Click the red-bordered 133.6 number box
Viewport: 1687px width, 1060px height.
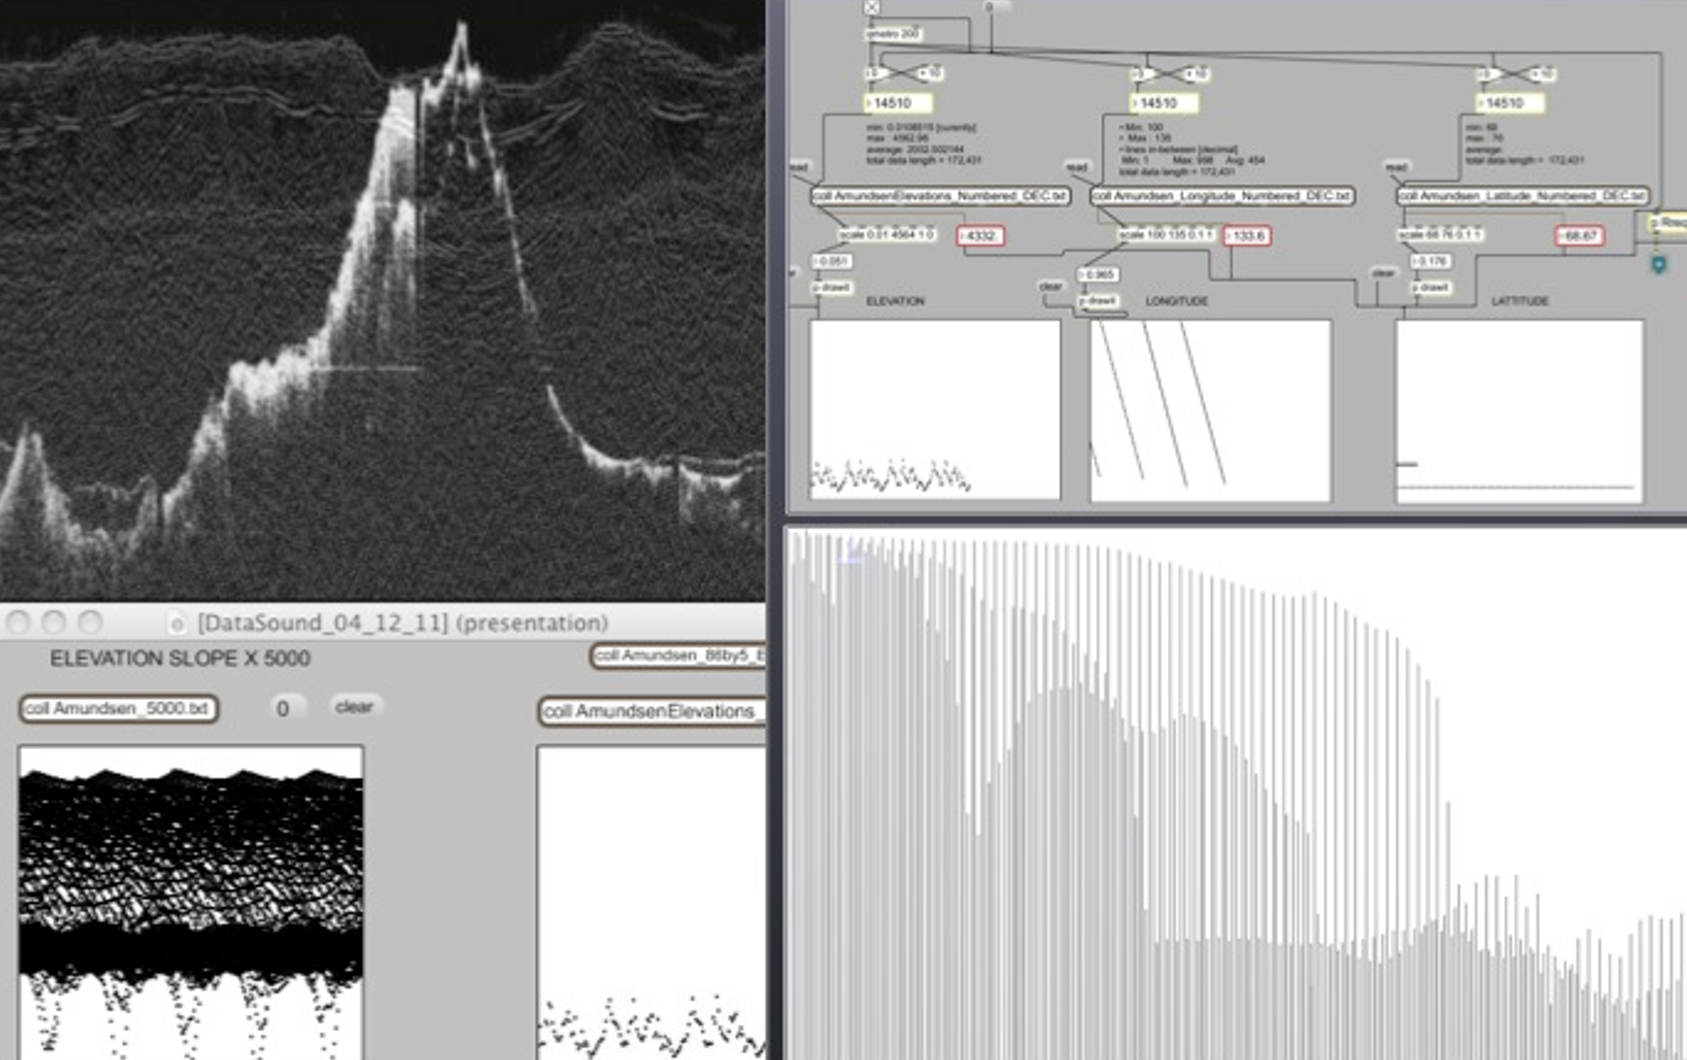tap(1247, 236)
